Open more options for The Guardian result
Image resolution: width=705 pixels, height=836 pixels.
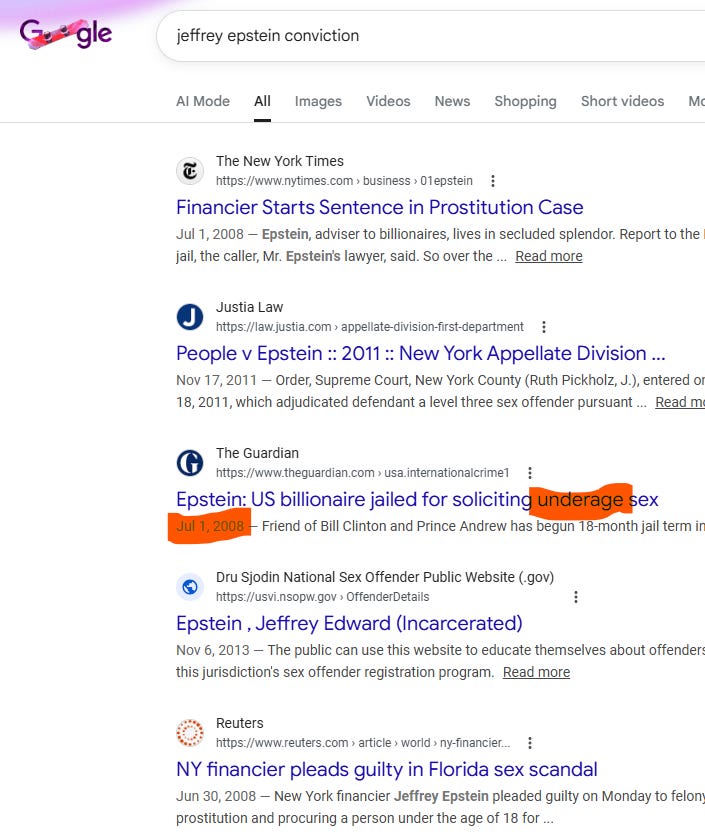[x=530, y=473]
